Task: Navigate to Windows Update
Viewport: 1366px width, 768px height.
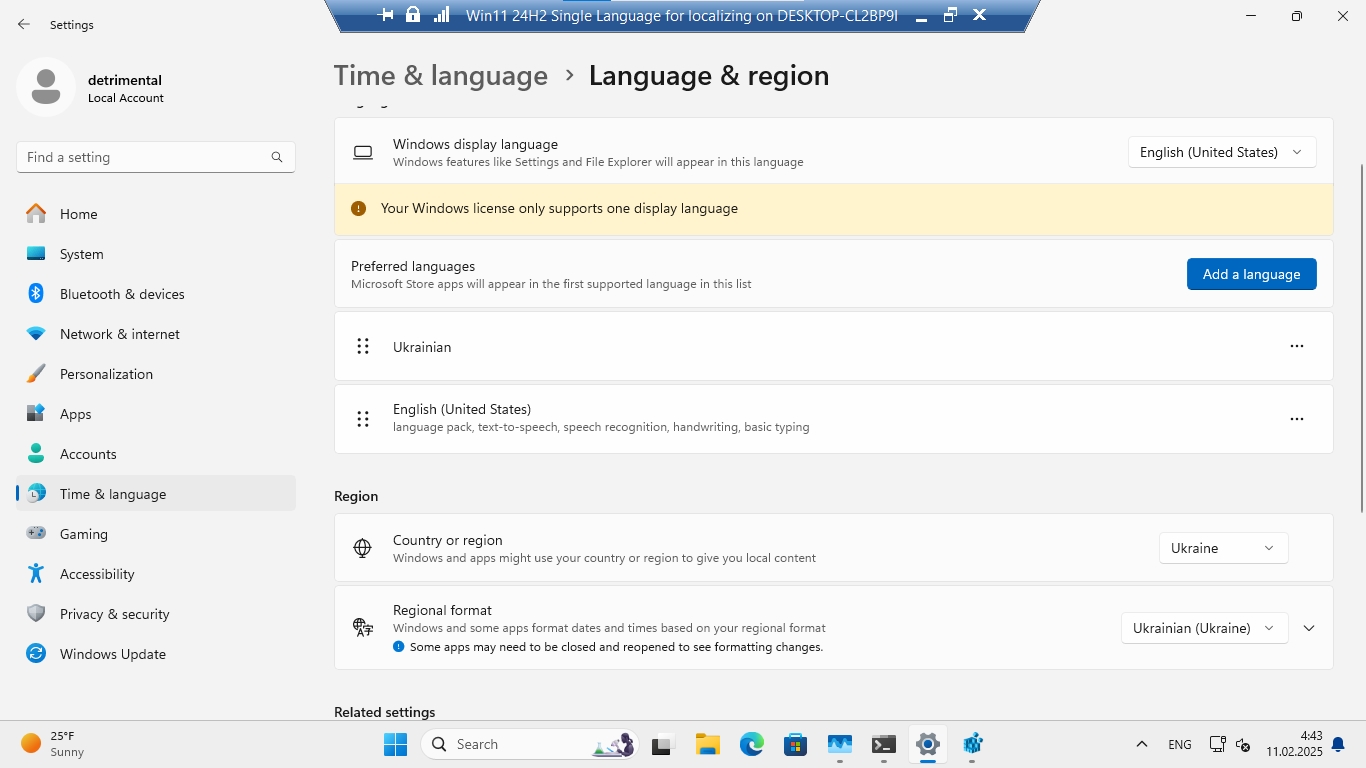Action: 112,654
